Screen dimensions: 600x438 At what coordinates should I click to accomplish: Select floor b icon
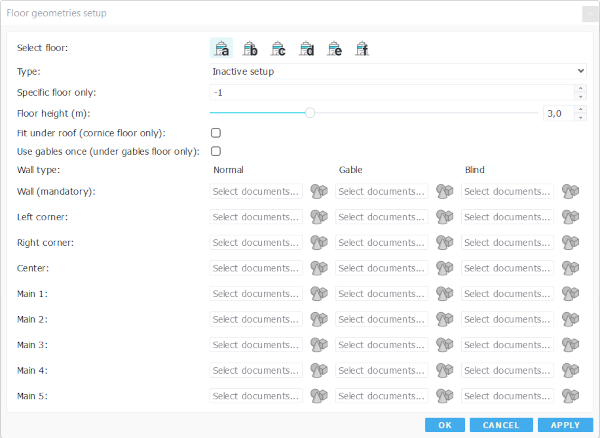point(250,48)
